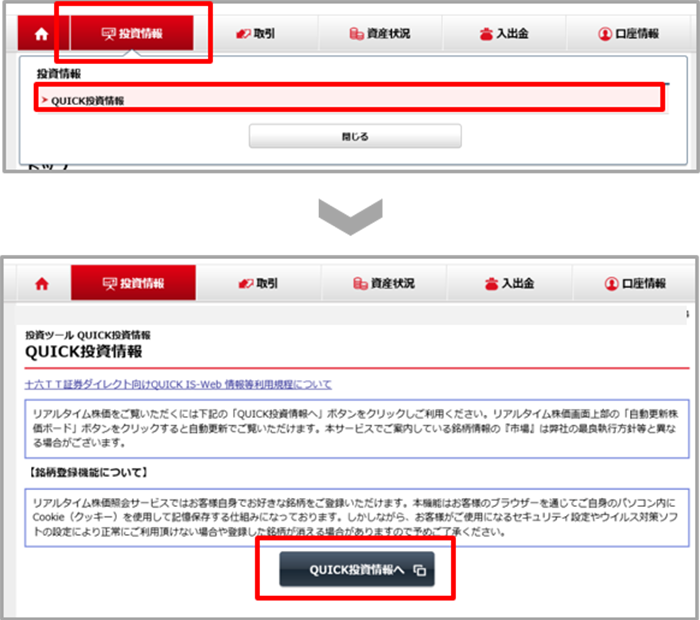Open the QUICK IS-Web 情報等利用規程 link
This screenshot has width=700, height=620.
coord(178,384)
